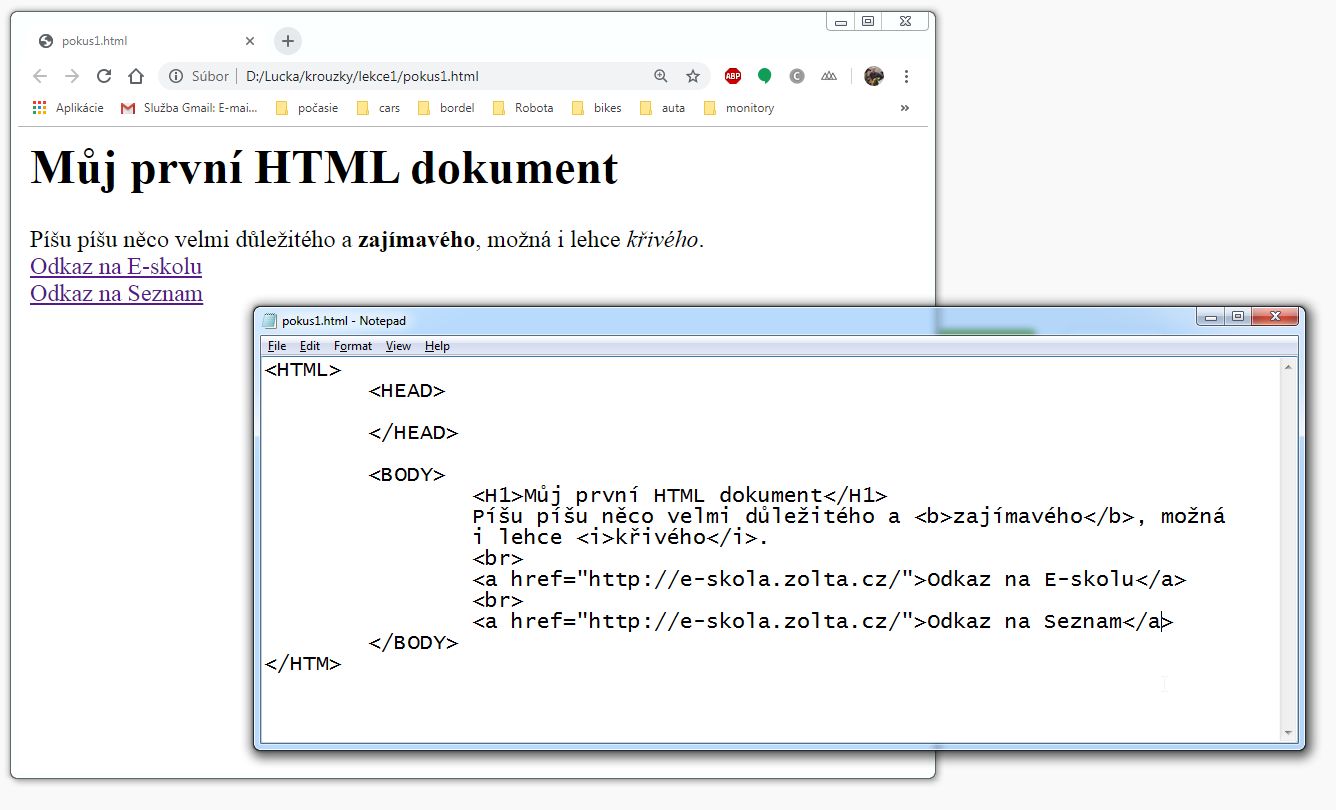The image size is (1336, 810).
Task: Expand the monitory bookmark folder
Action: point(739,108)
